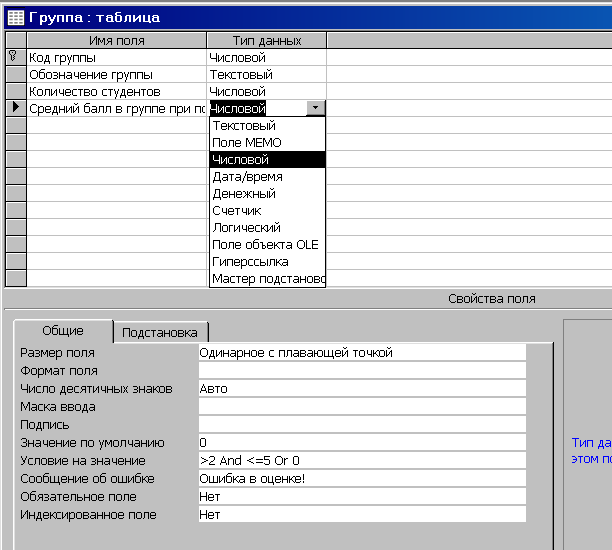
Task: Click the primary key row selector
Action: click(x=16, y=57)
